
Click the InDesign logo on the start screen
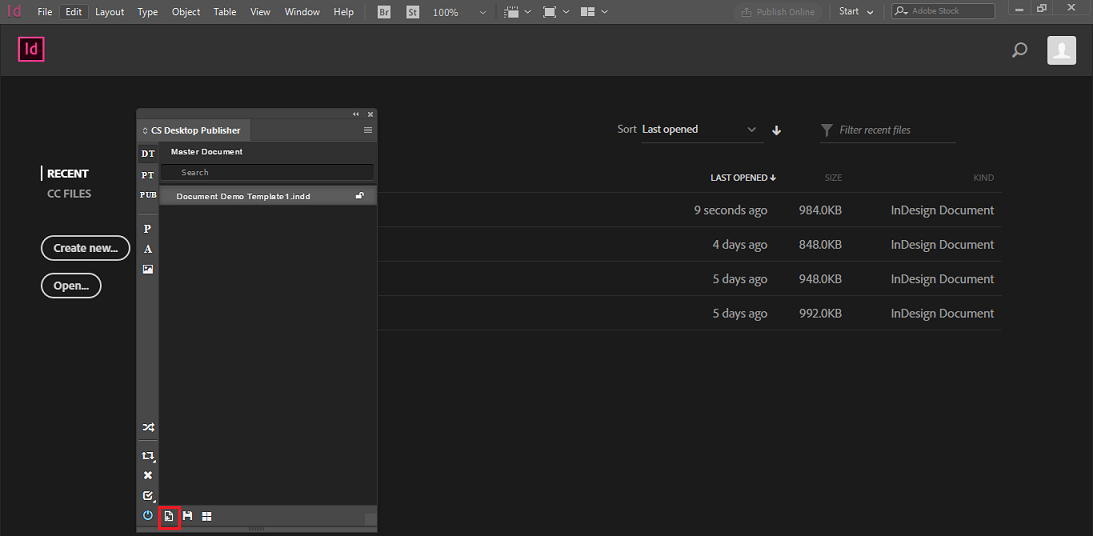pos(31,49)
